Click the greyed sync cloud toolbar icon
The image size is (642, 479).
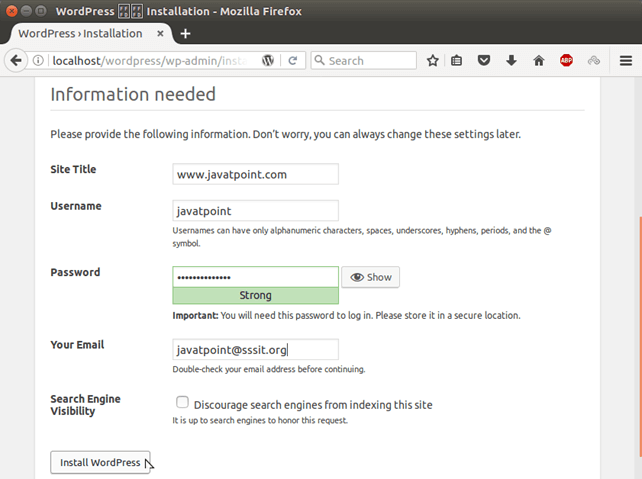pos(594,61)
